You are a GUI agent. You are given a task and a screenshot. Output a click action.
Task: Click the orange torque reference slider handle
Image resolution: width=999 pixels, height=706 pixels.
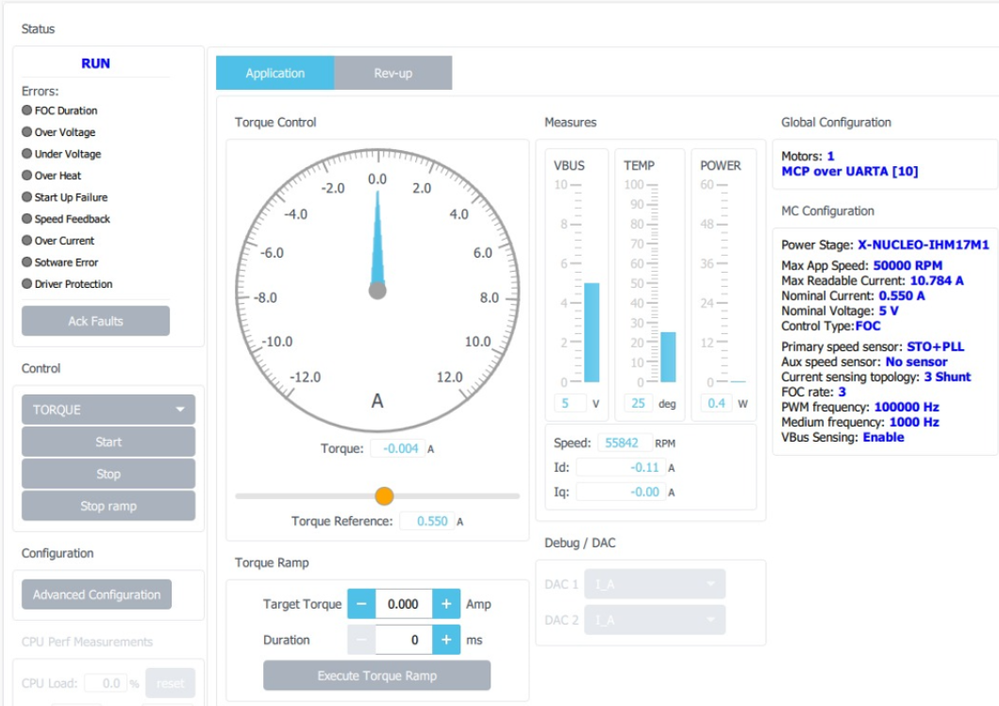(x=384, y=496)
